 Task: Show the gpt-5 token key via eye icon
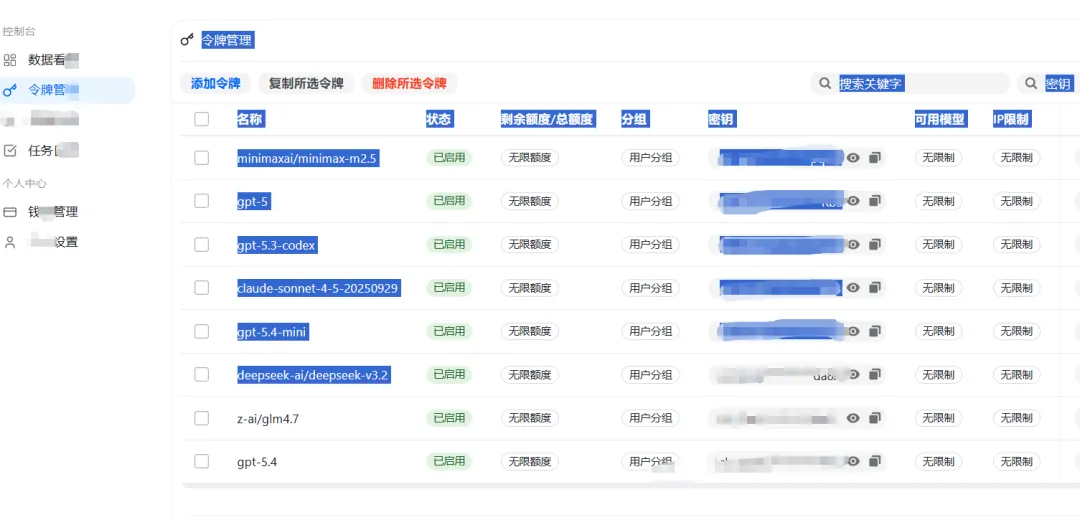(x=853, y=201)
